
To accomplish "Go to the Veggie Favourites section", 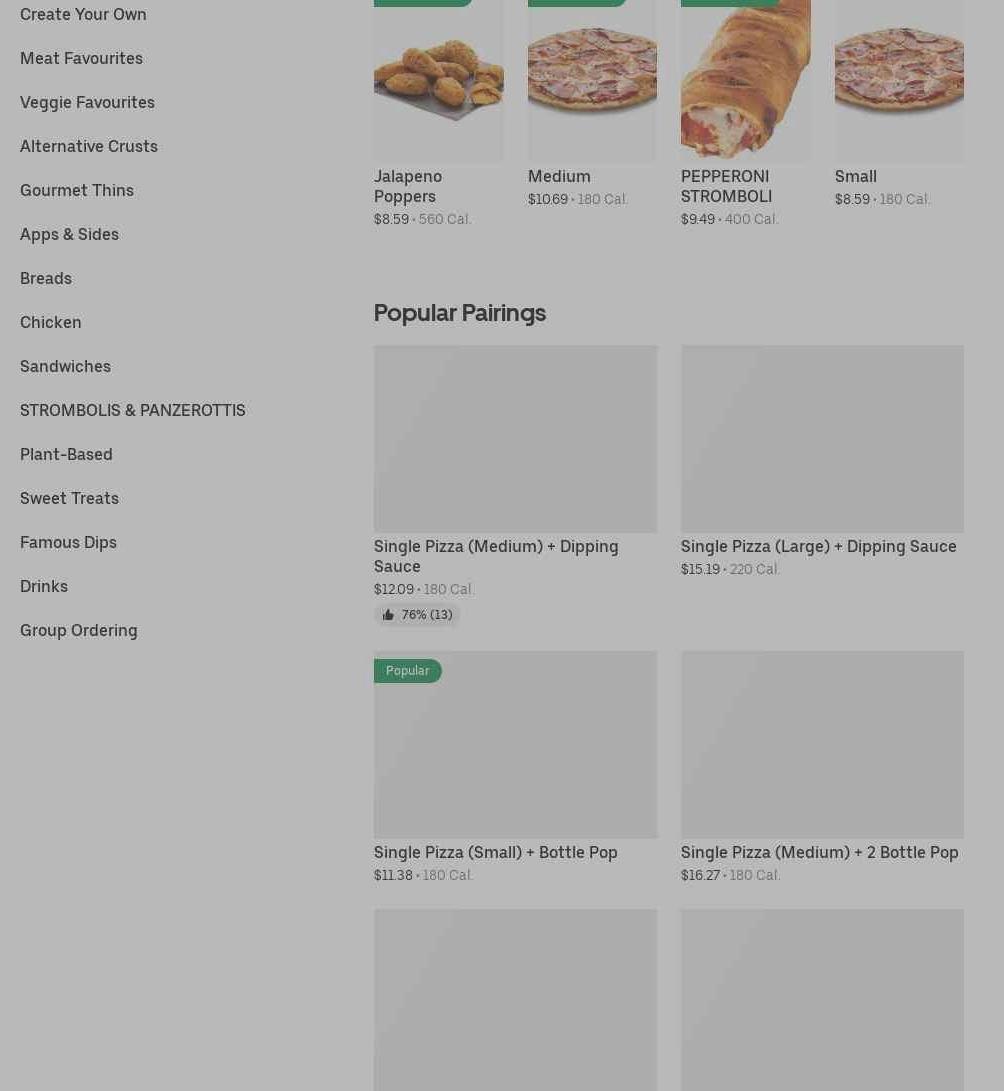I will (87, 102).
